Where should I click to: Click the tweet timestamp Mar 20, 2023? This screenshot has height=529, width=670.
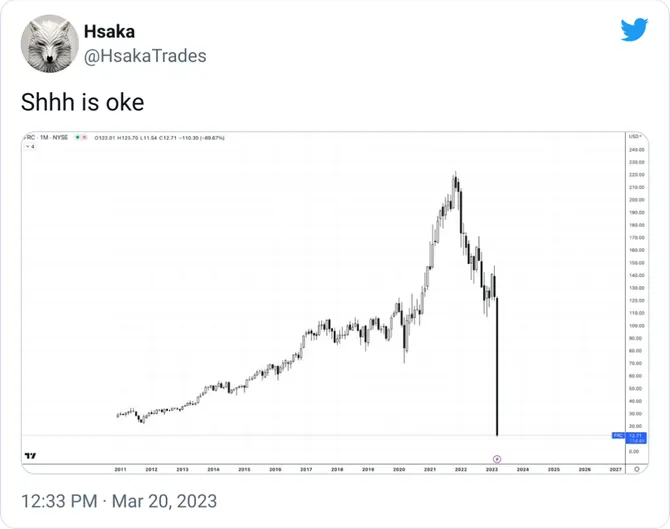click(119, 500)
